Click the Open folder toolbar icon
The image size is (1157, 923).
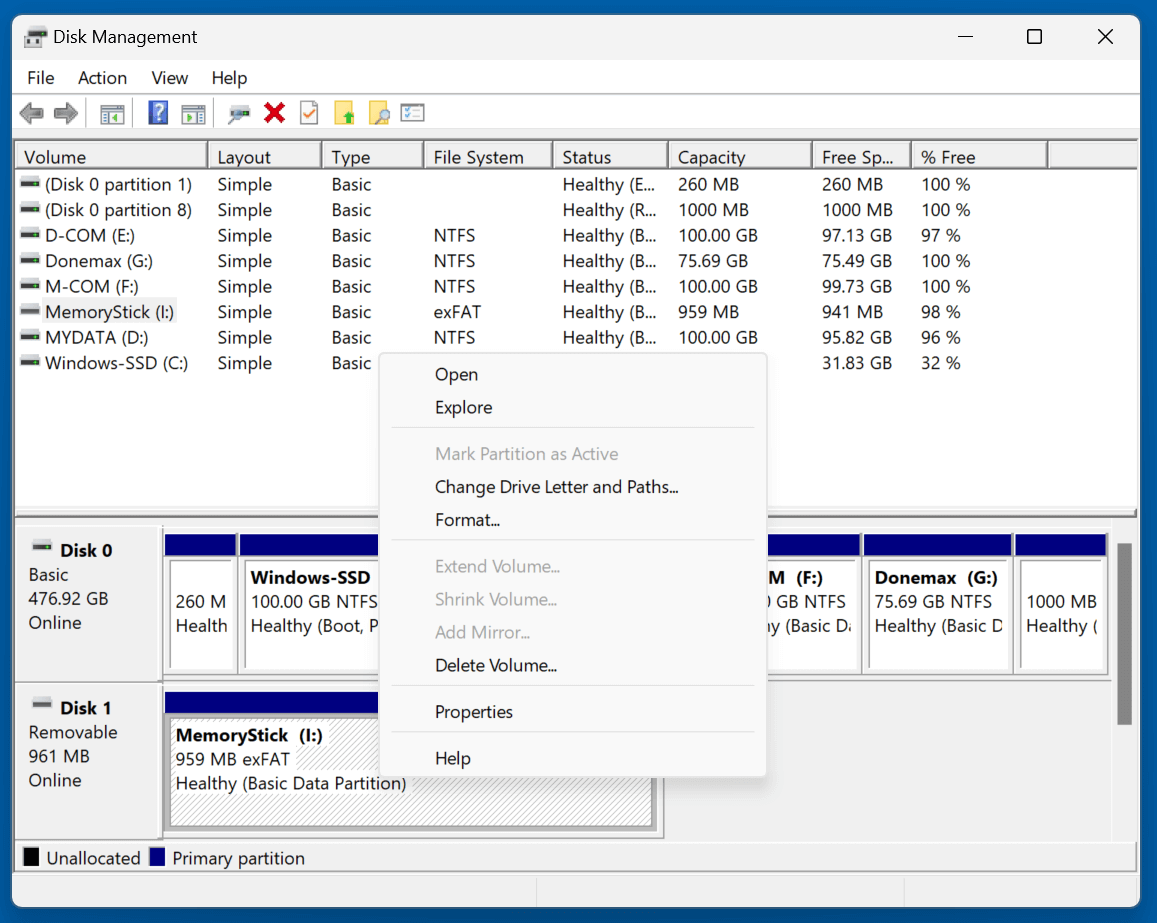coord(344,112)
